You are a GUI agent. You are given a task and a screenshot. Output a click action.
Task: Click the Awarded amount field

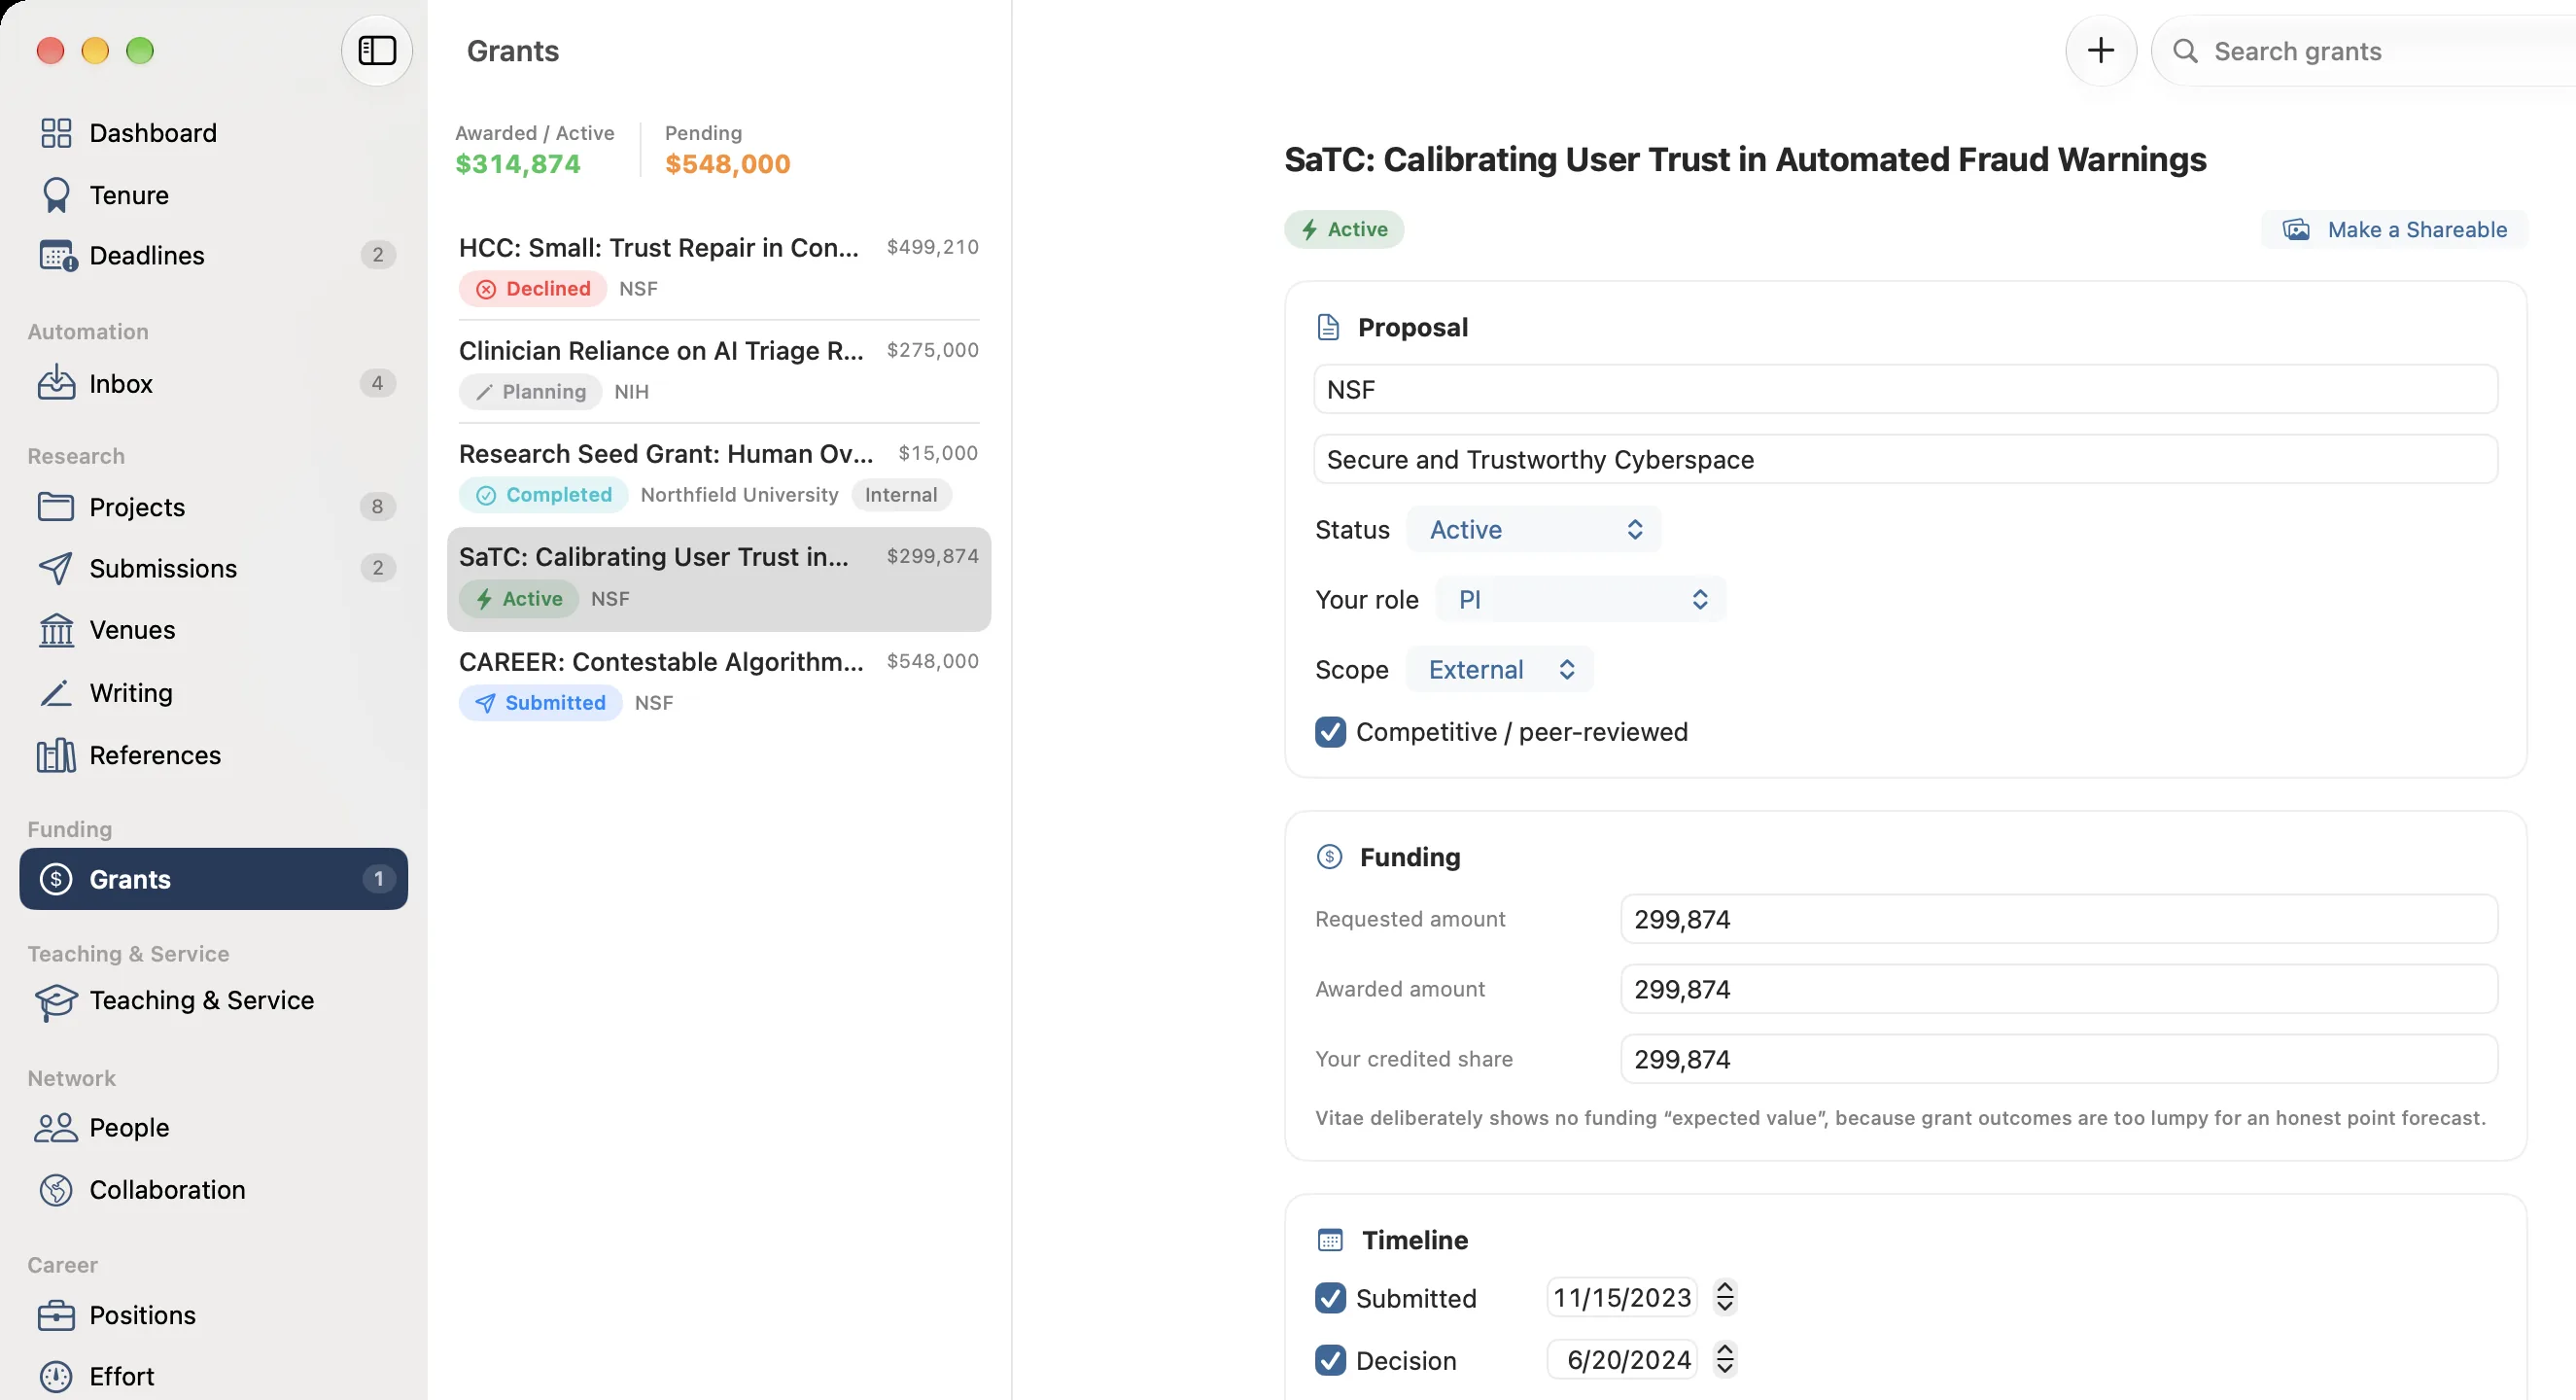2059,989
